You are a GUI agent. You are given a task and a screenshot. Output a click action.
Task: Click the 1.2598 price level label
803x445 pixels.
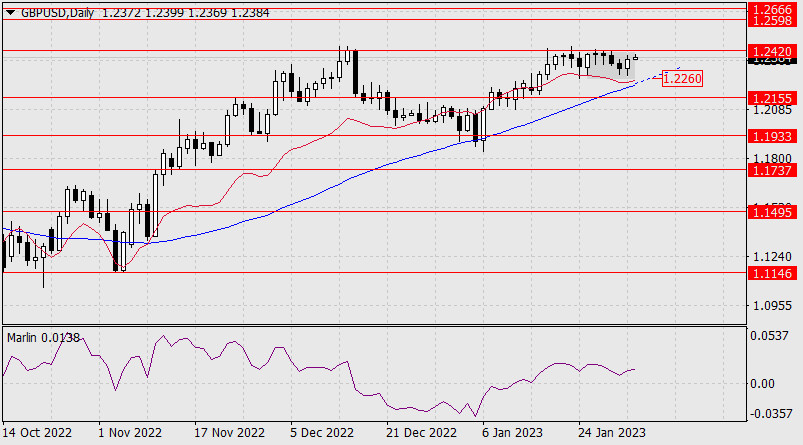pyautogui.click(x=772, y=20)
